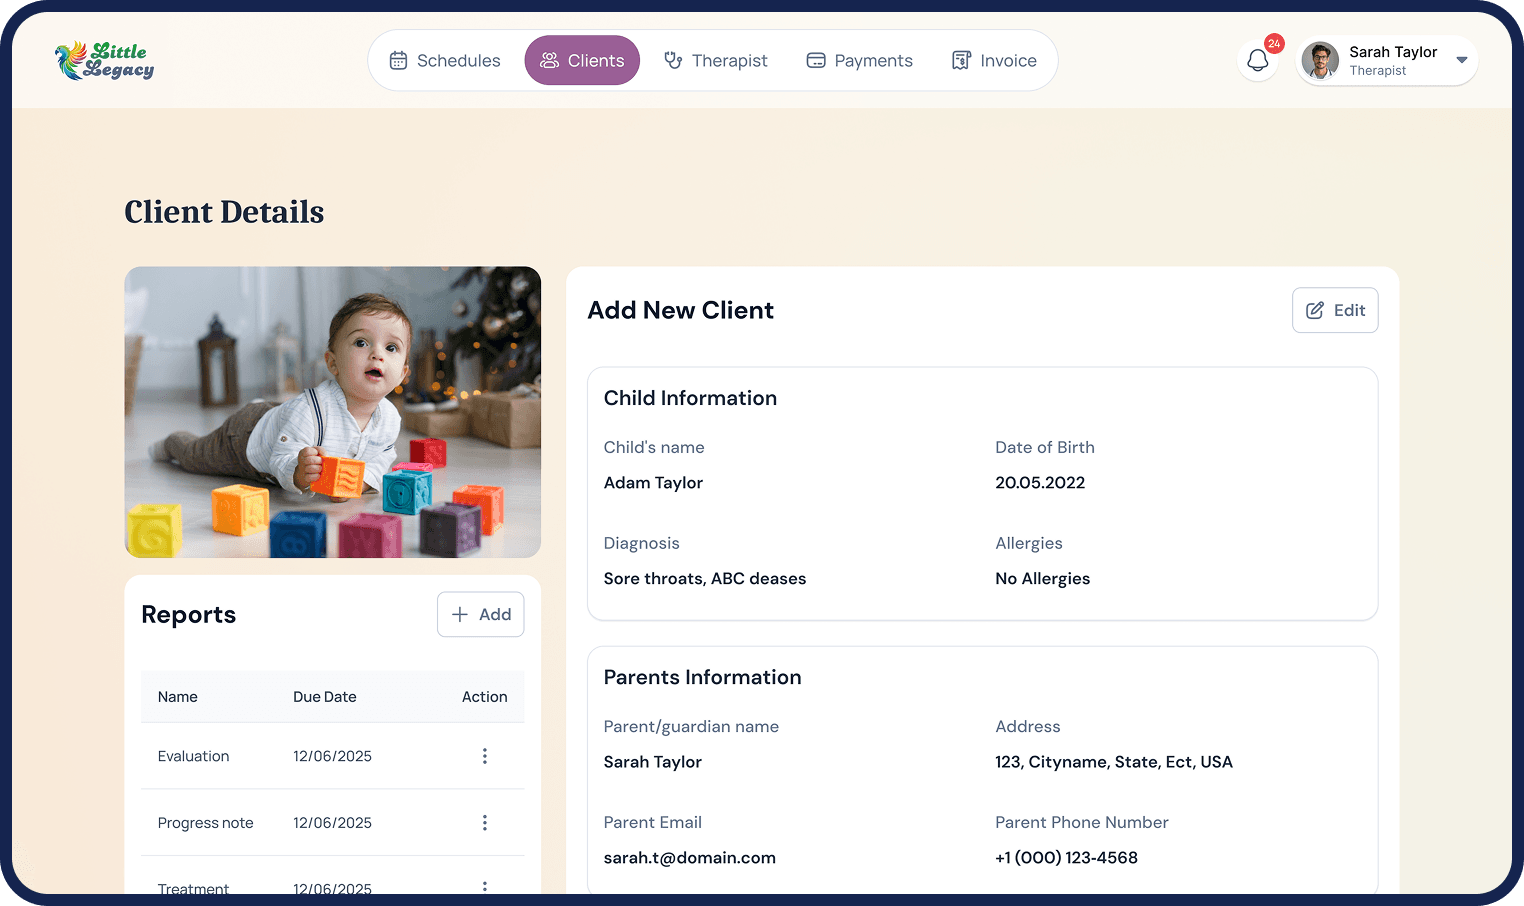
Task: Open the Evaluation report action menu
Action: pyautogui.click(x=485, y=756)
